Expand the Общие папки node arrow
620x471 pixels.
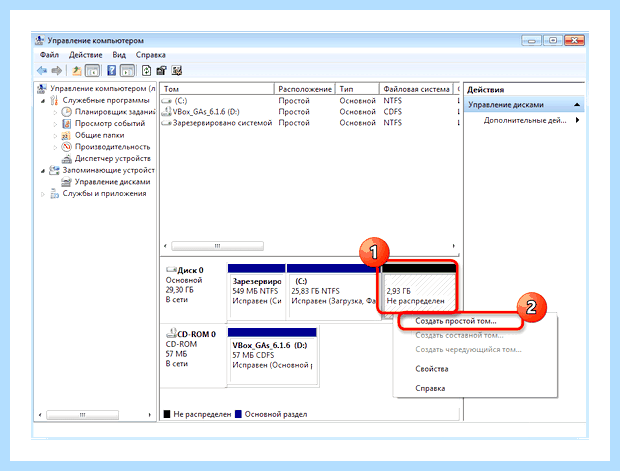55,136
